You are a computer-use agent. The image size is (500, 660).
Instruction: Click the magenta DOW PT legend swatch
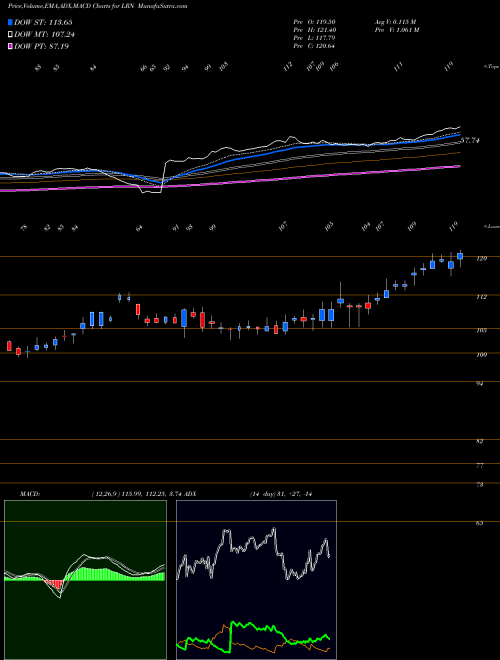point(10,46)
